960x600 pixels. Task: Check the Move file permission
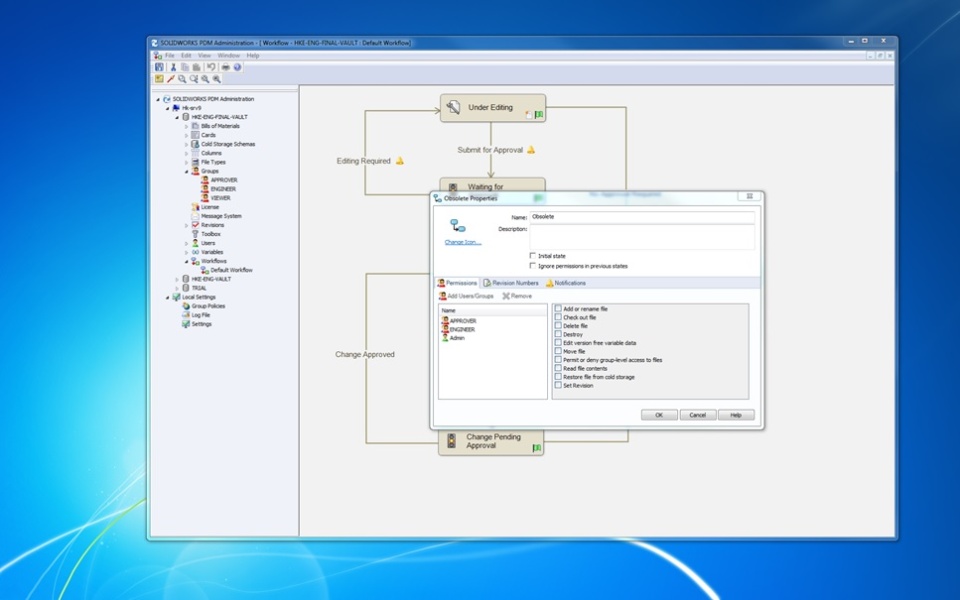coord(558,351)
